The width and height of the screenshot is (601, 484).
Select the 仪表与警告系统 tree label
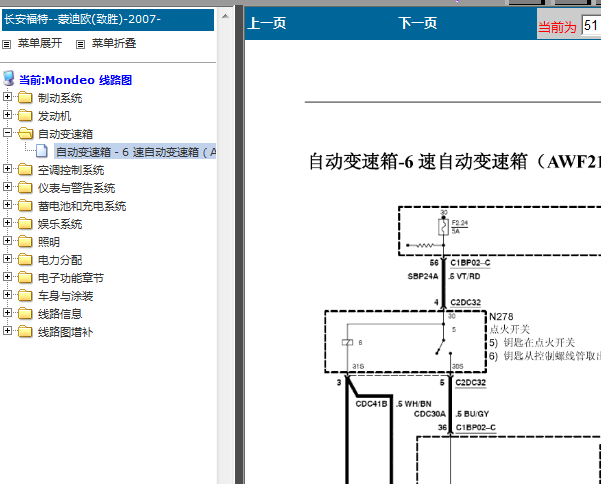click(x=76, y=188)
